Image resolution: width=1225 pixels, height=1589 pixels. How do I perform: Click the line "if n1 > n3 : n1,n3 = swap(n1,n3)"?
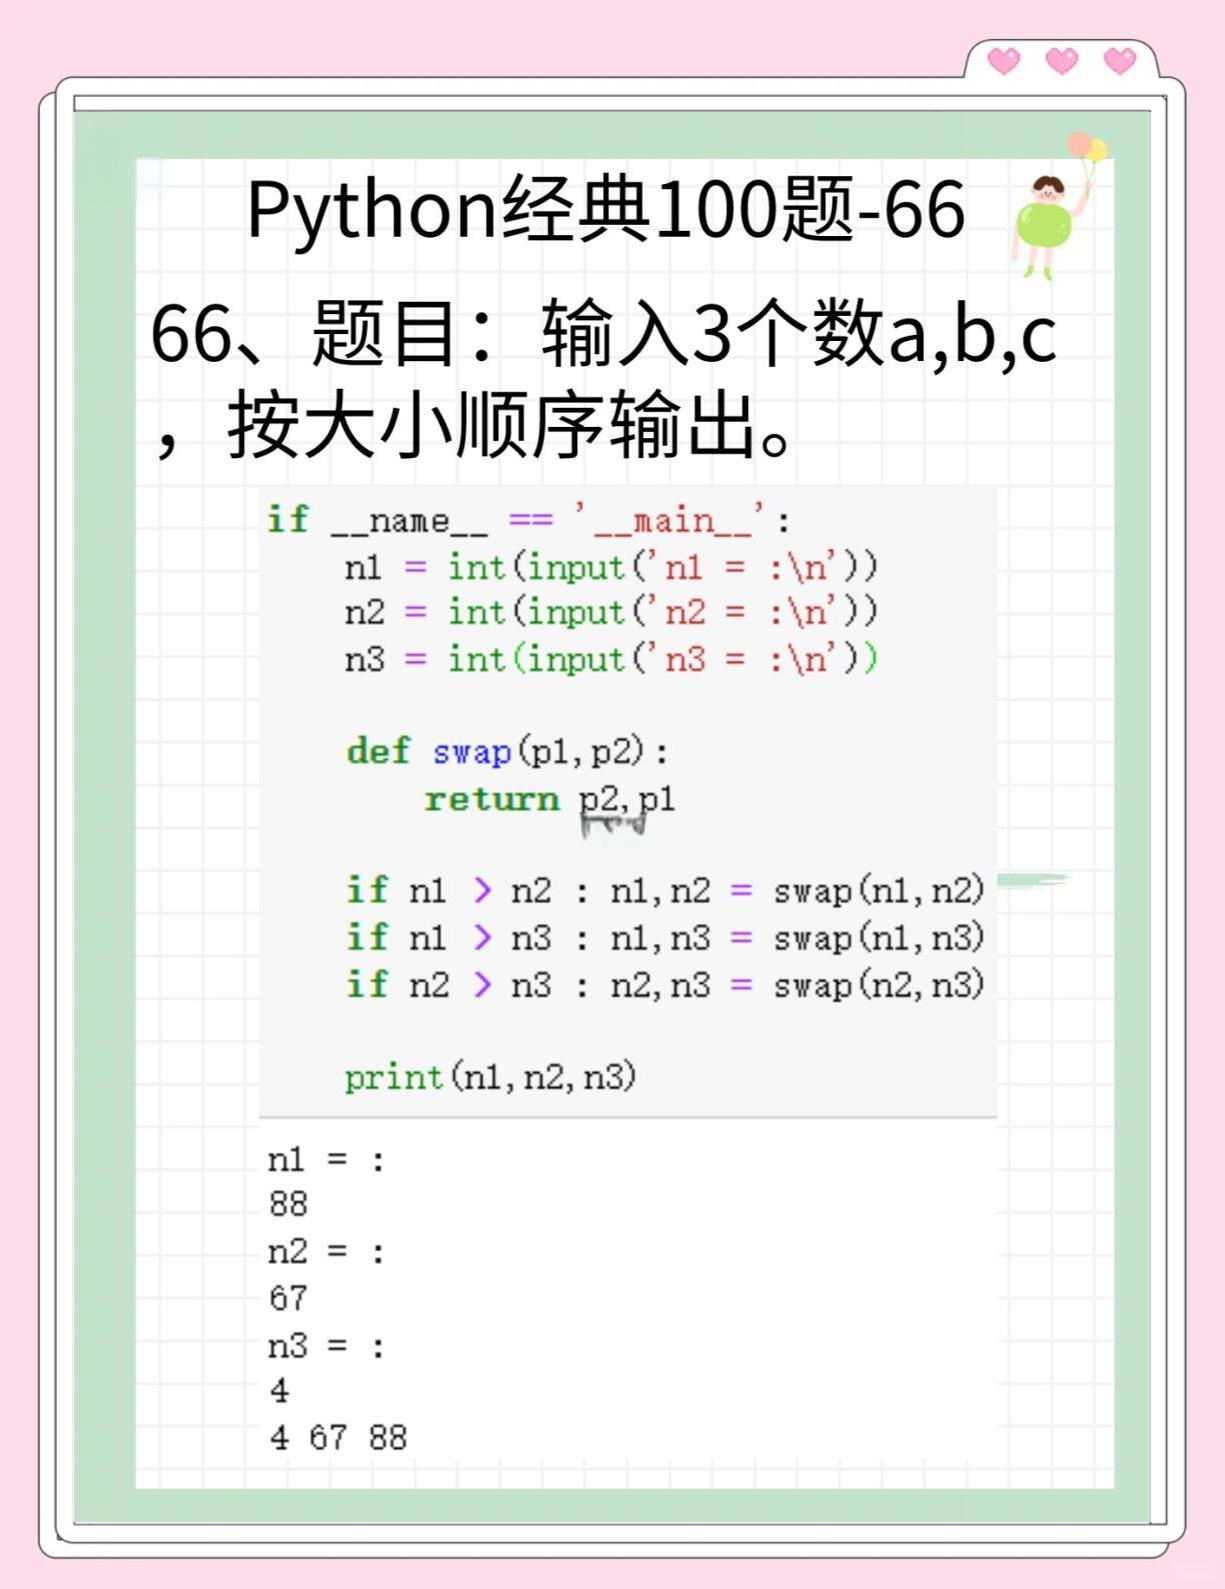[x=665, y=937]
